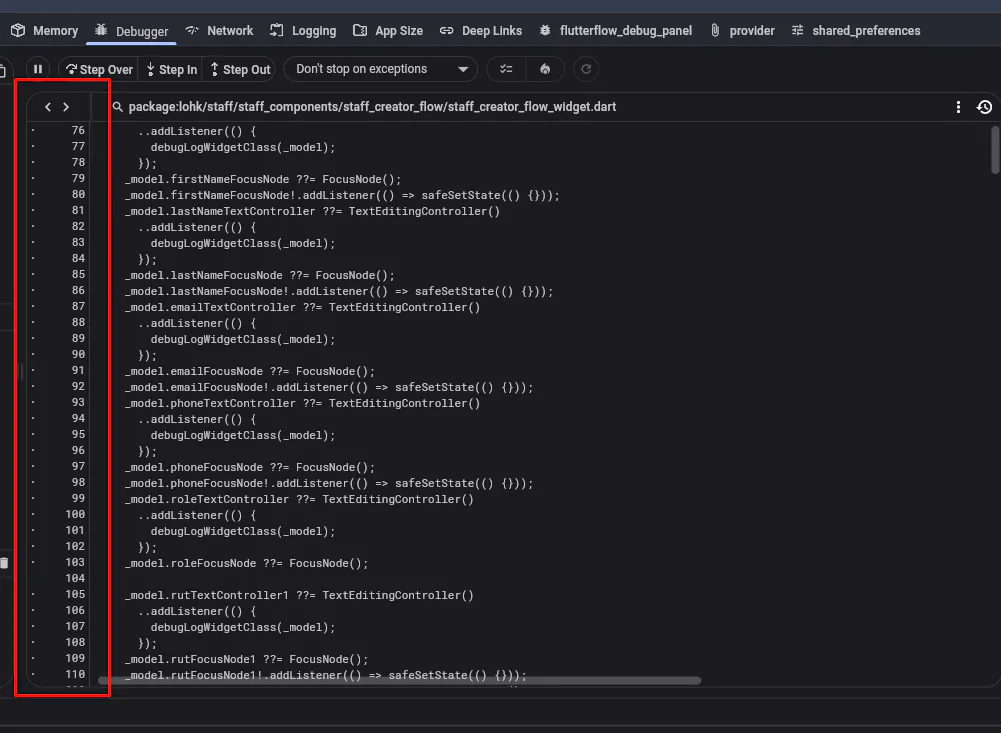This screenshot has width=1001, height=733.
Task: Click the checklist breakpoints icon
Action: click(x=506, y=69)
